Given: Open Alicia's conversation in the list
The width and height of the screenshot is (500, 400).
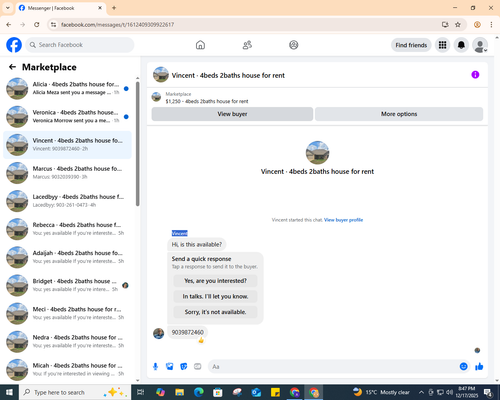Looking at the screenshot, I should tap(67, 89).
